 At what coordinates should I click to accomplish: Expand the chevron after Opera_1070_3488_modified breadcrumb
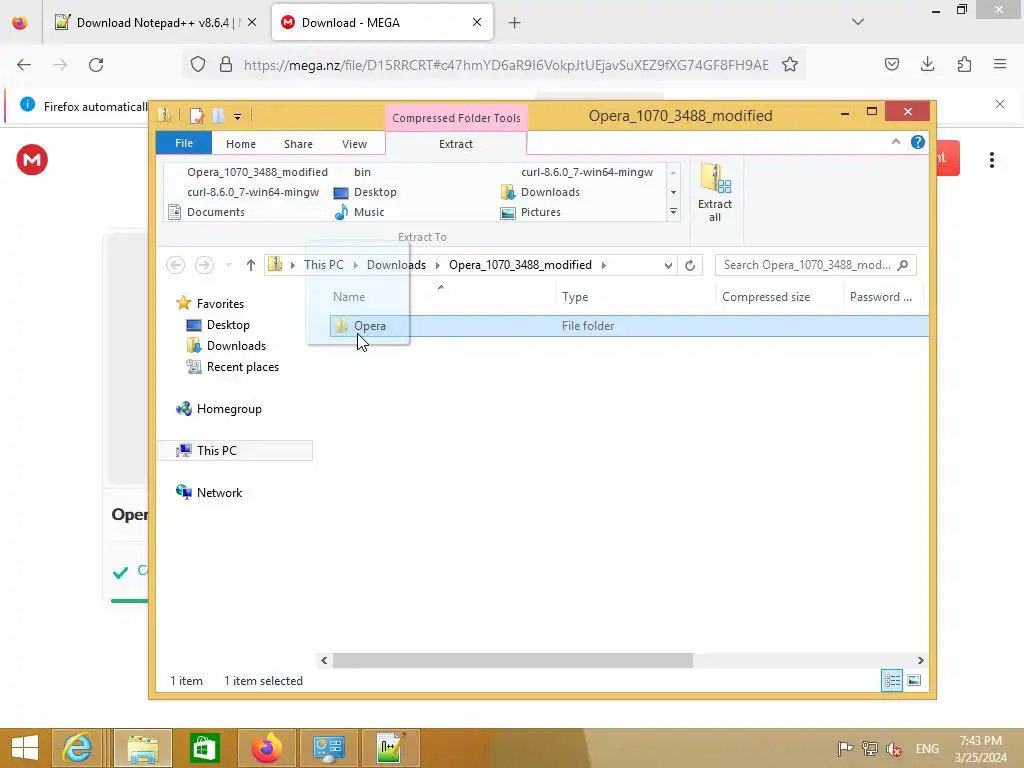[x=603, y=265]
